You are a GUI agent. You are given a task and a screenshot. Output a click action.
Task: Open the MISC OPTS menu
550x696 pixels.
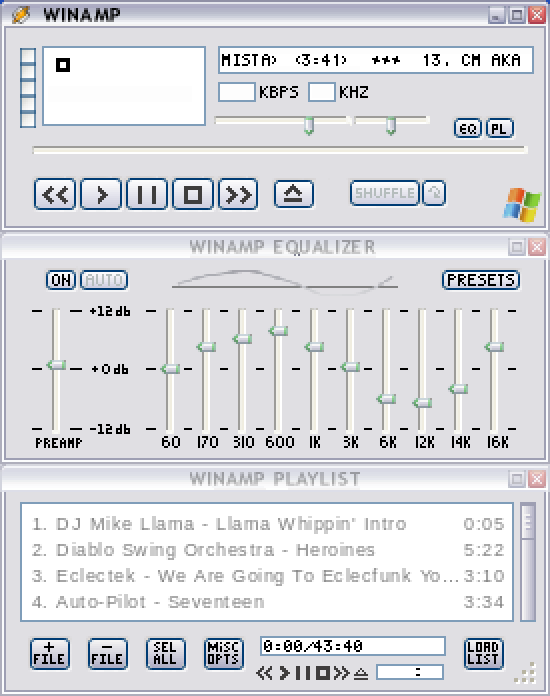pos(223,653)
